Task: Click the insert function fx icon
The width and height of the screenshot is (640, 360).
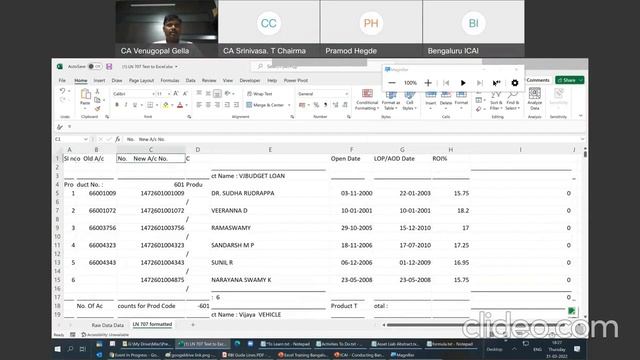Action: 118,139
